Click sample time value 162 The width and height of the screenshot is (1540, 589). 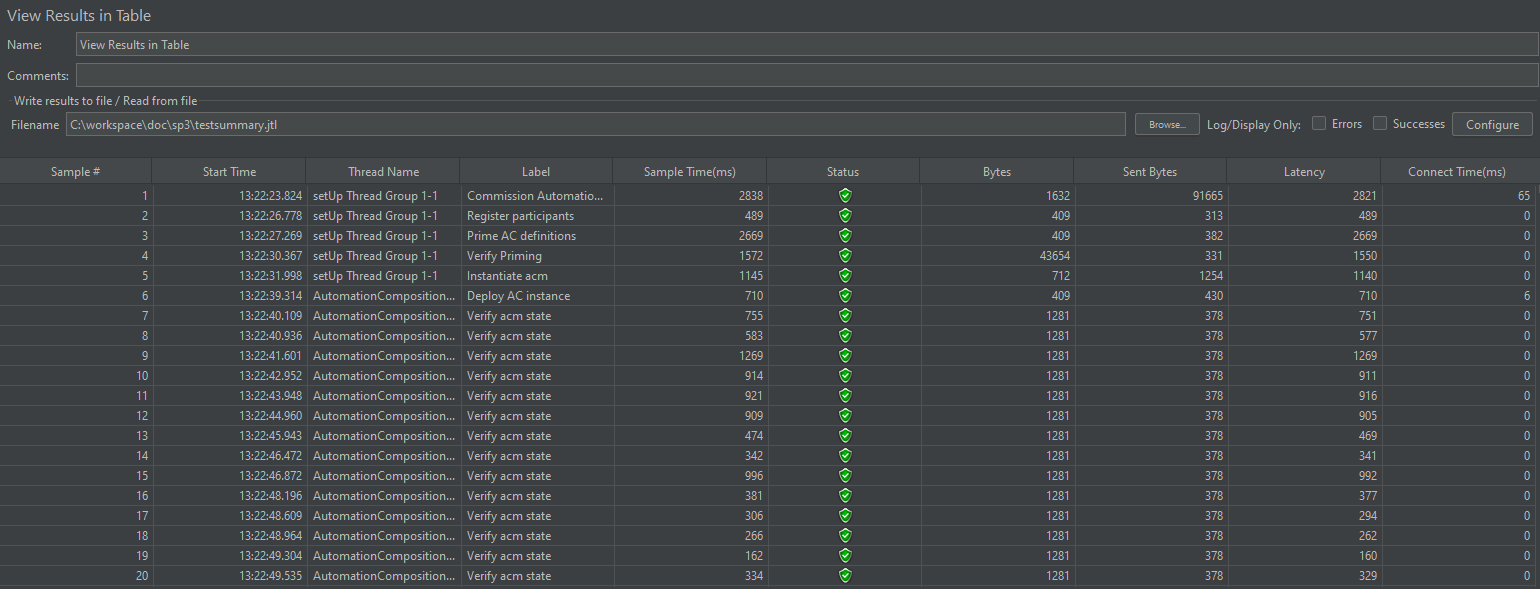click(753, 556)
